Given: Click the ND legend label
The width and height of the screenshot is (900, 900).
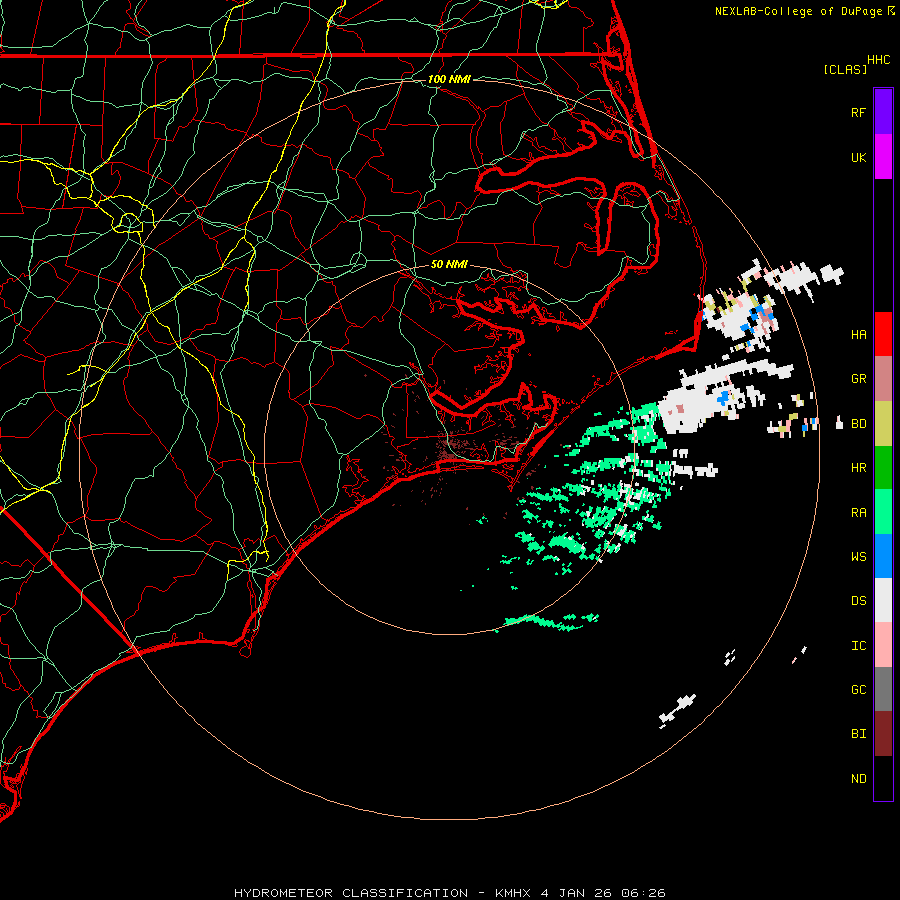Looking at the screenshot, I should (858, 779).
